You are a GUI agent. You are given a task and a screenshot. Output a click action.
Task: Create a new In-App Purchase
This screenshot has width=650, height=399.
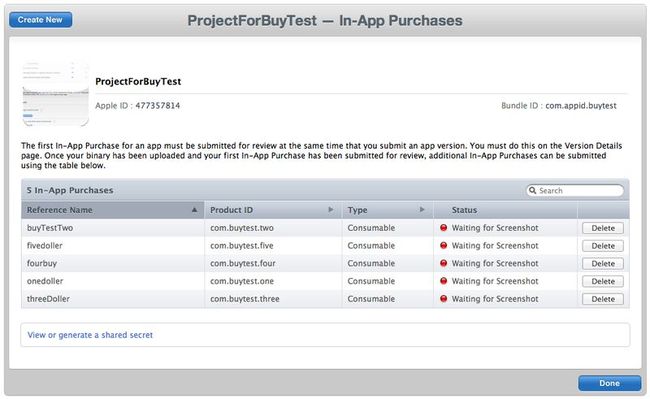[x=40, y=20]
